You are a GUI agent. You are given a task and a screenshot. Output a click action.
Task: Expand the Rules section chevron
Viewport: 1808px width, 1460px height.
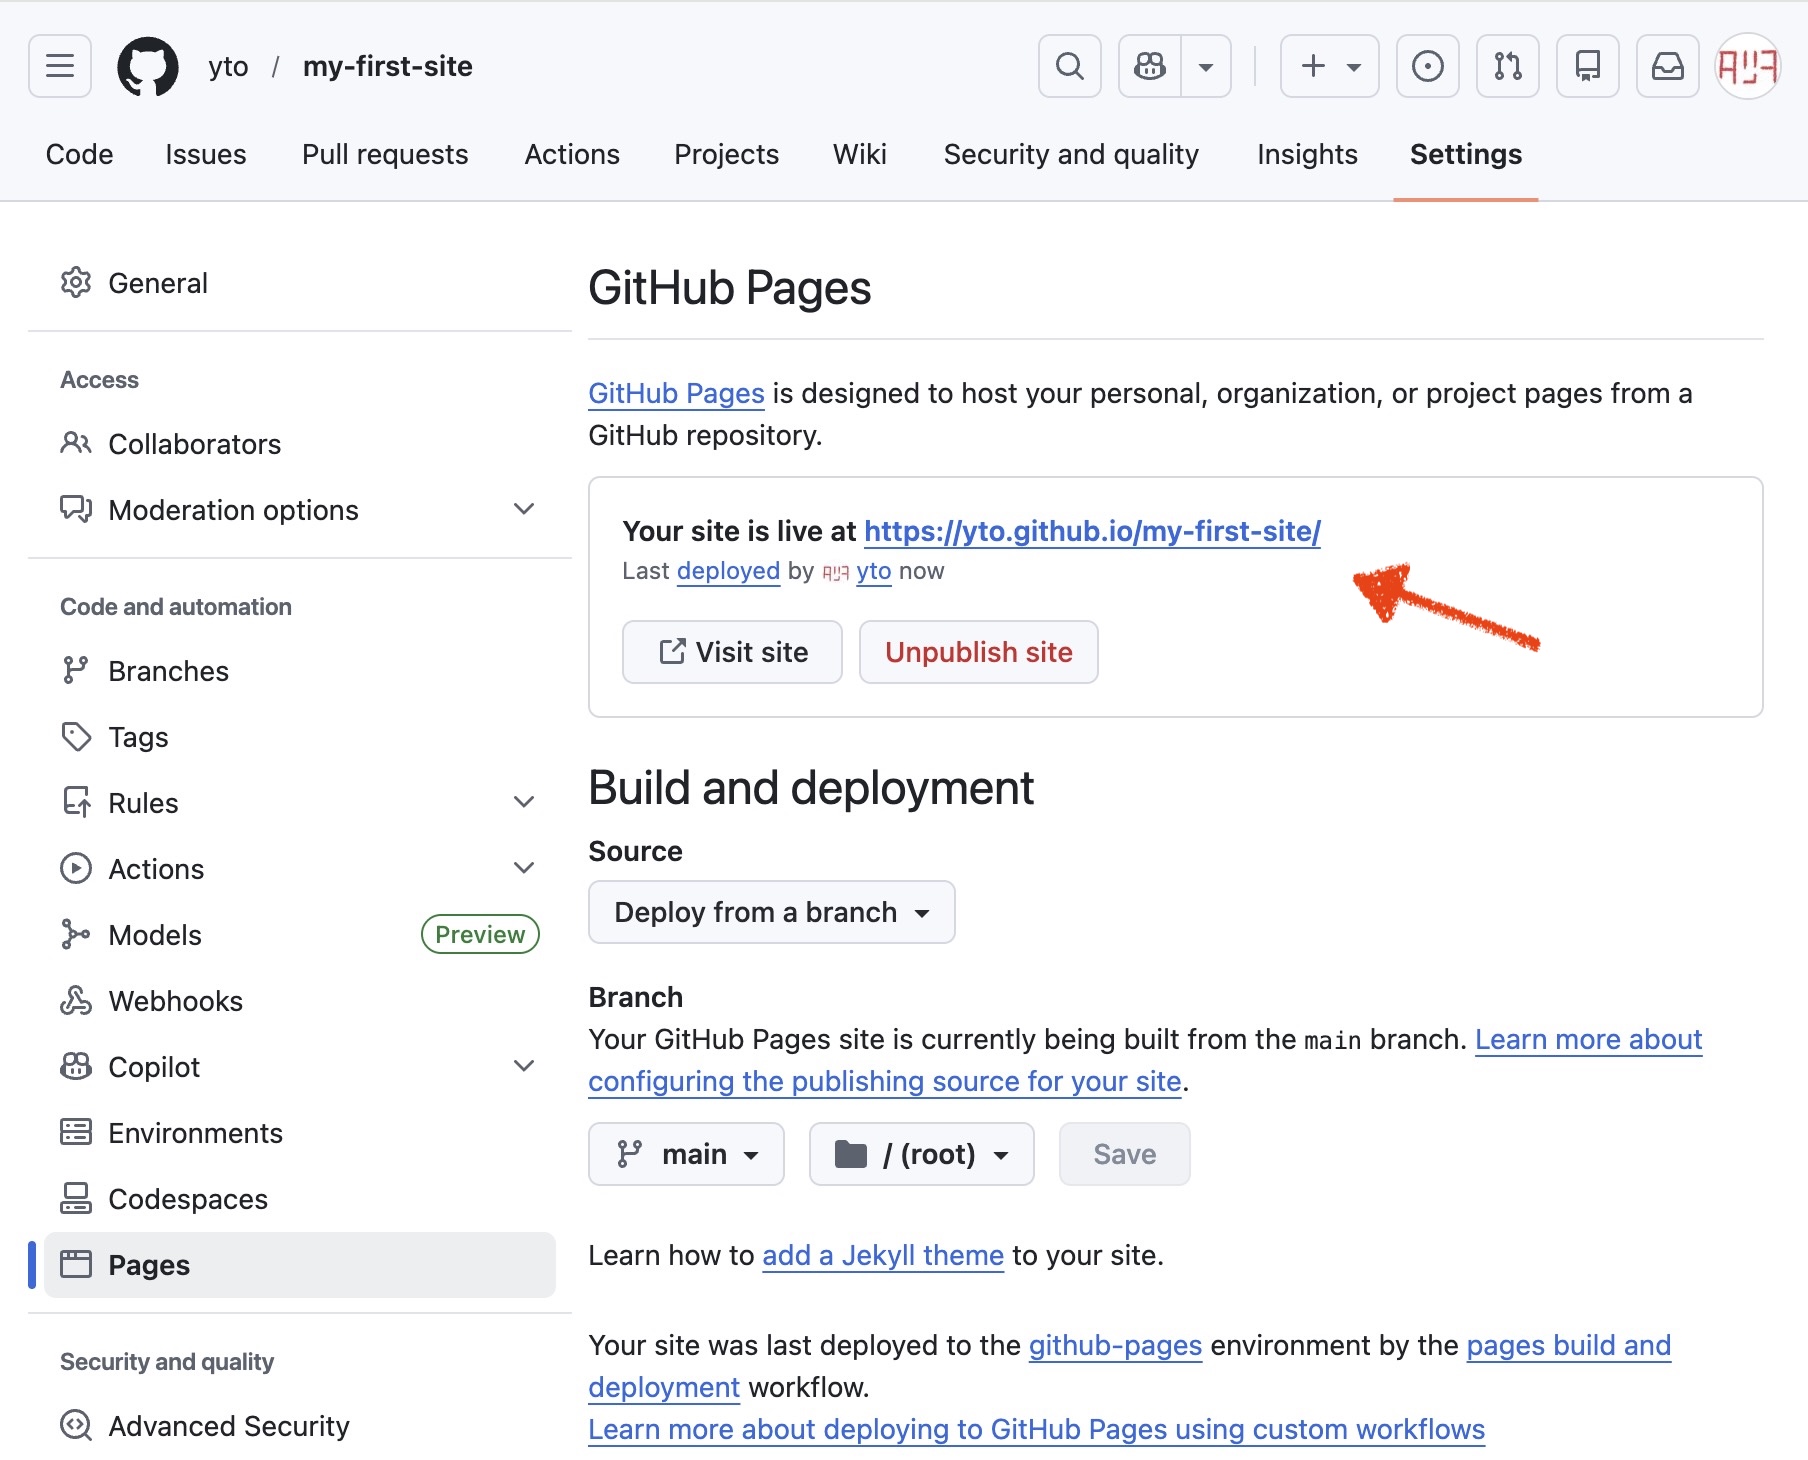(x=524, y=802)
